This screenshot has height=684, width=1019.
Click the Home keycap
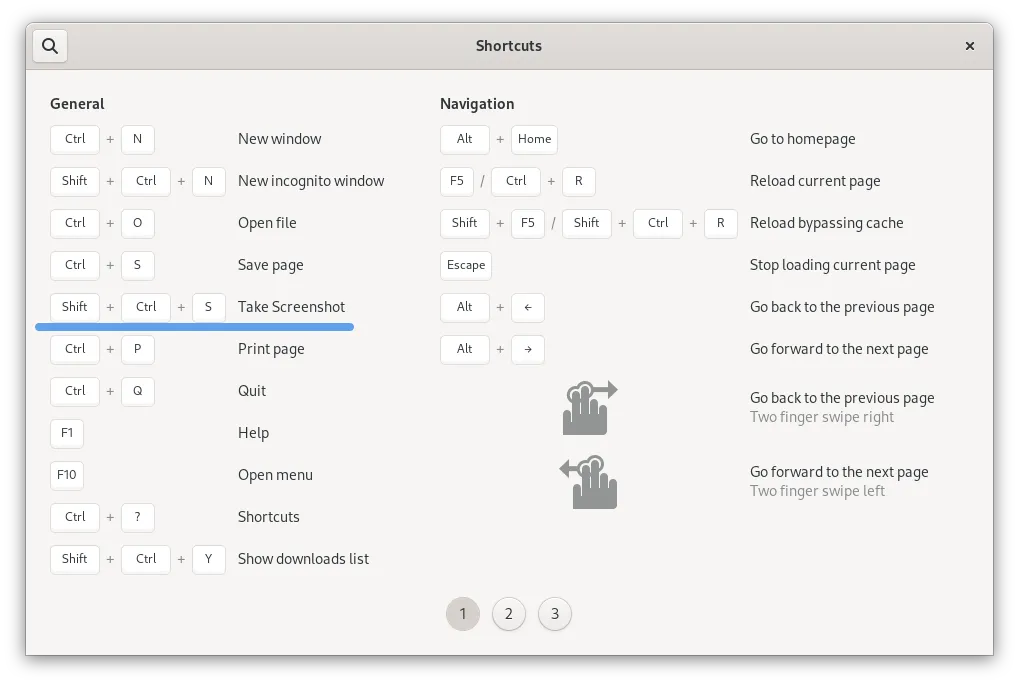534,139
